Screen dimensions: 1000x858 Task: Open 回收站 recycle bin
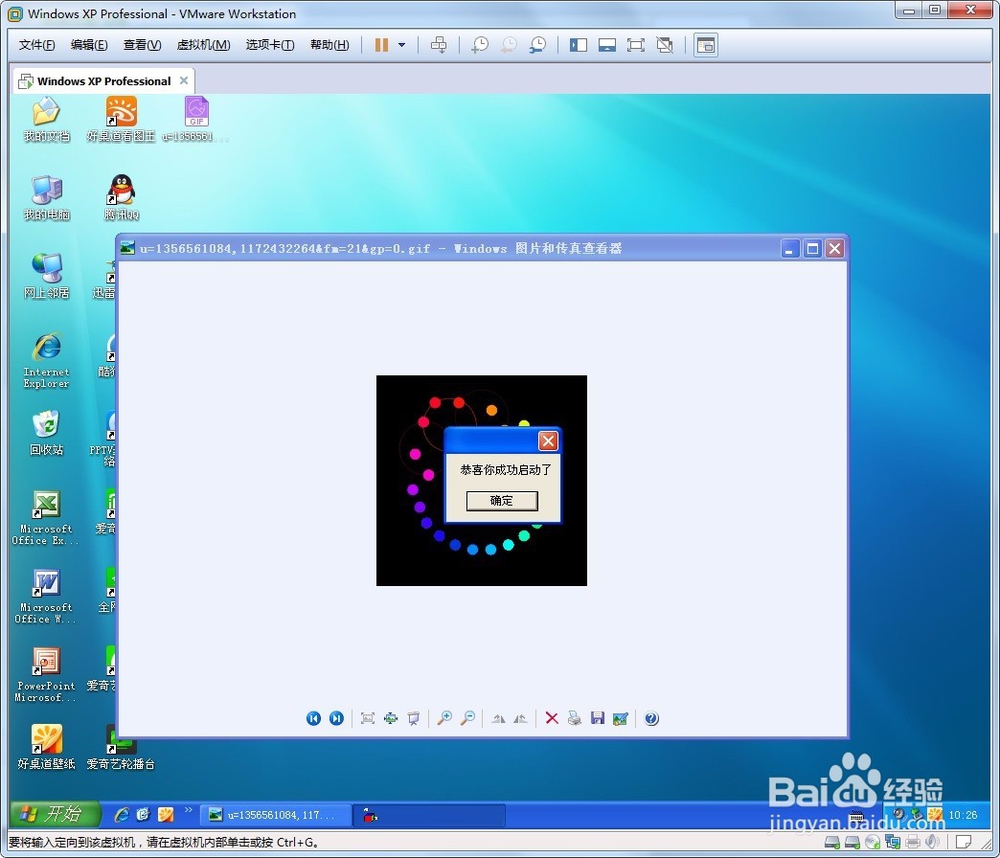(x=46, y=434)
